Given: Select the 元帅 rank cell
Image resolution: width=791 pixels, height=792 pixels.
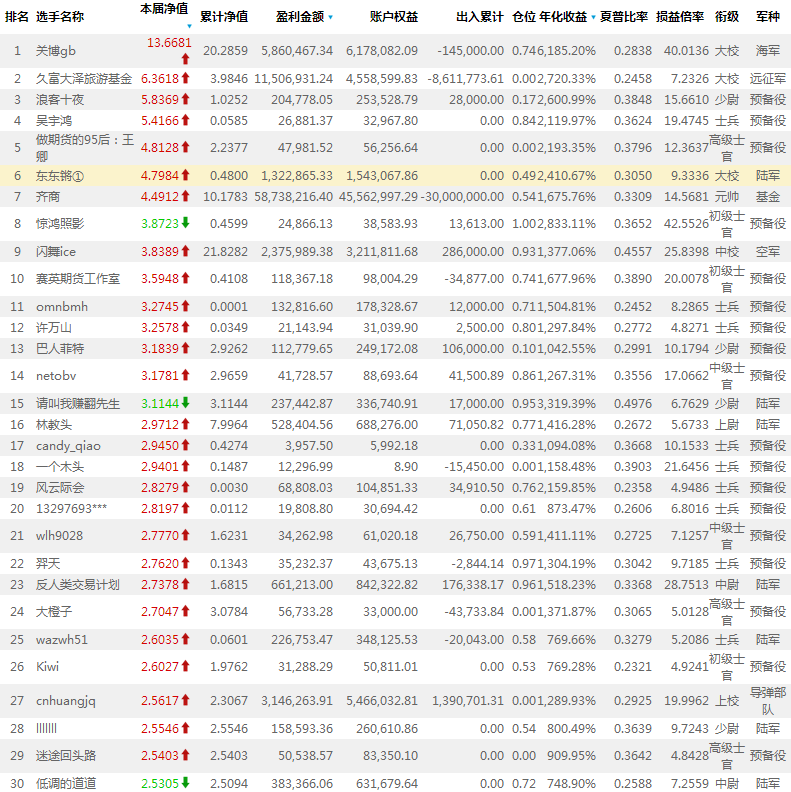Looking at the screenshot, I should point(727,196).
